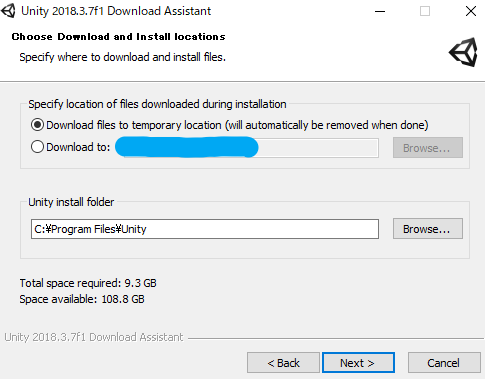Image resolution: width=485 pixels, height=379 pixels.
Task: Go back with the Back button
Action: [x=283, y=363]
